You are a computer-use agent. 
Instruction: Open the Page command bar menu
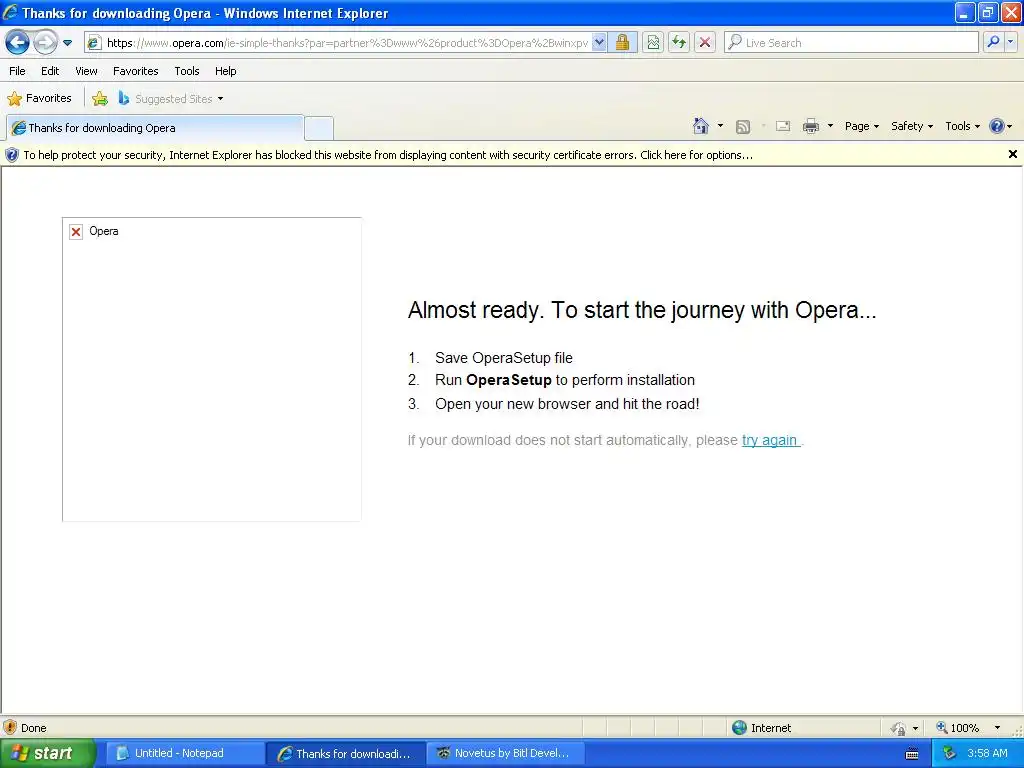click(x=861, y=126)
